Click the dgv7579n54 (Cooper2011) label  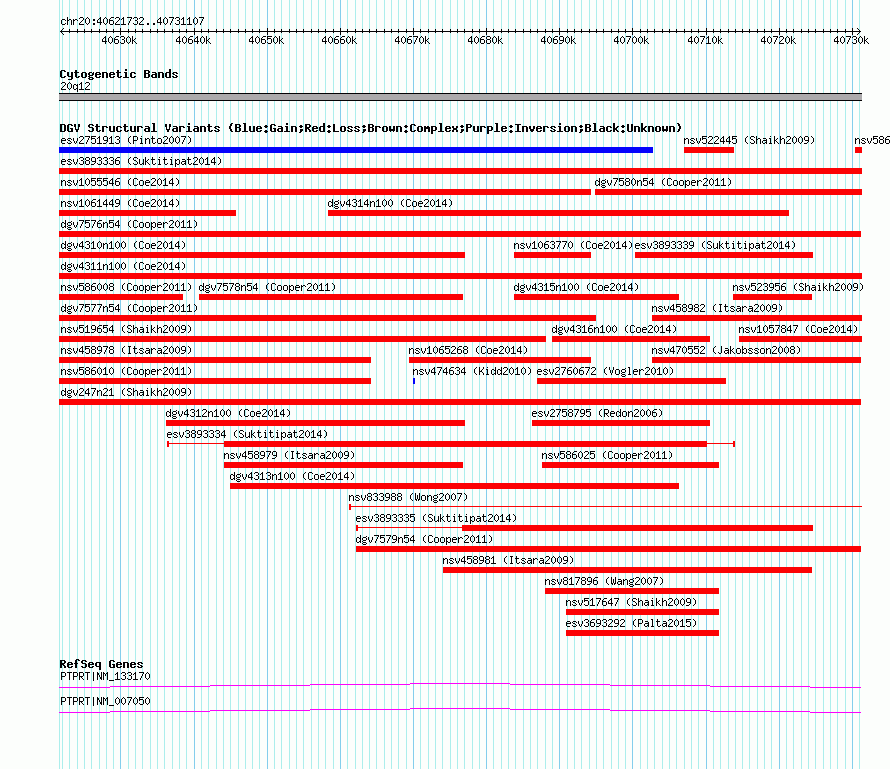coord(424,539)
